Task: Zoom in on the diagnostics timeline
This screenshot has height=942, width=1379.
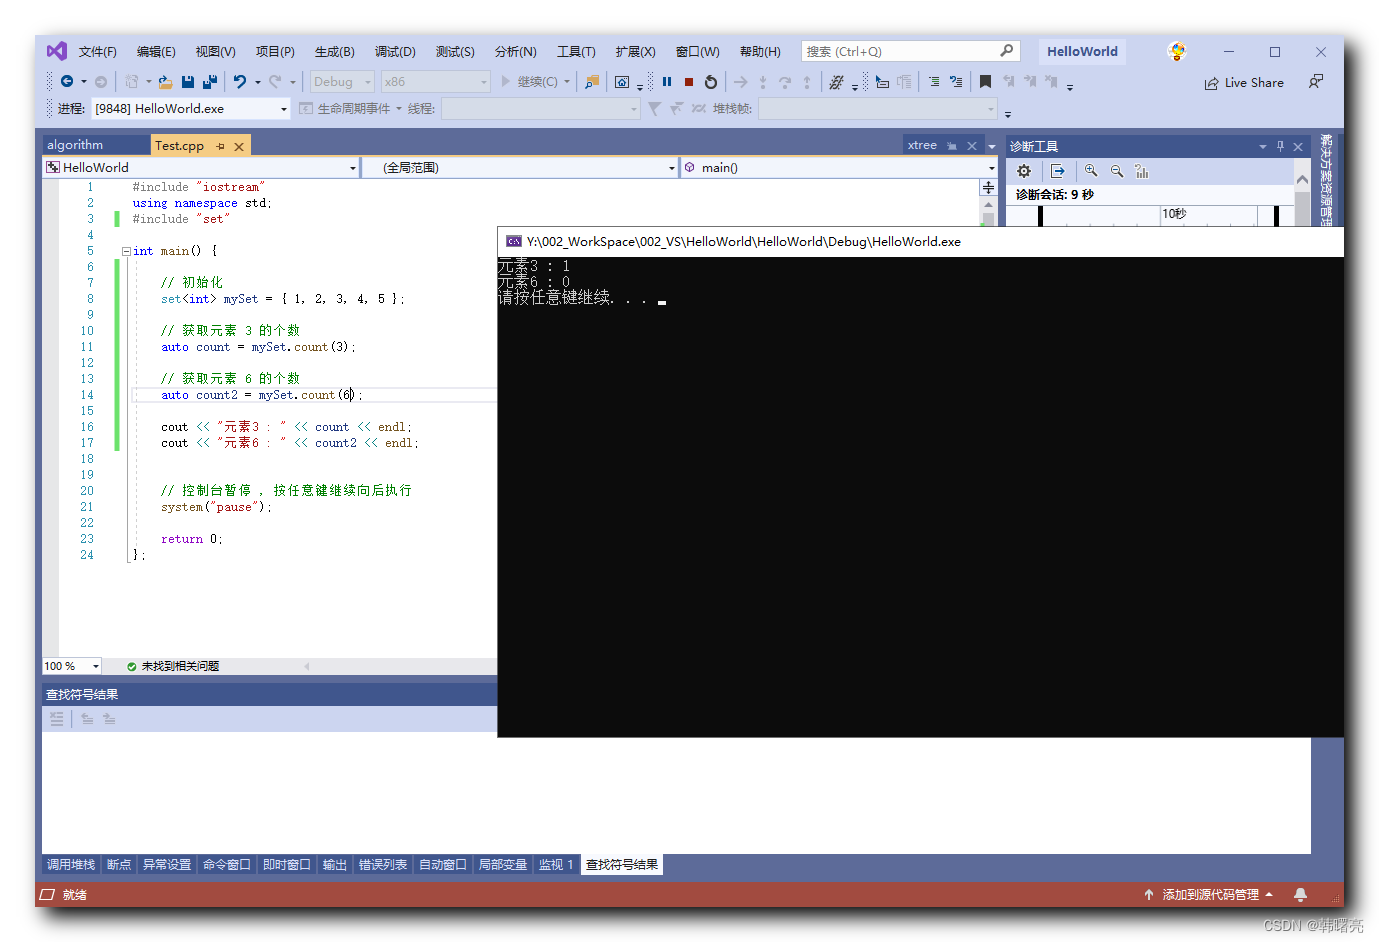Action: point(1090,171)
